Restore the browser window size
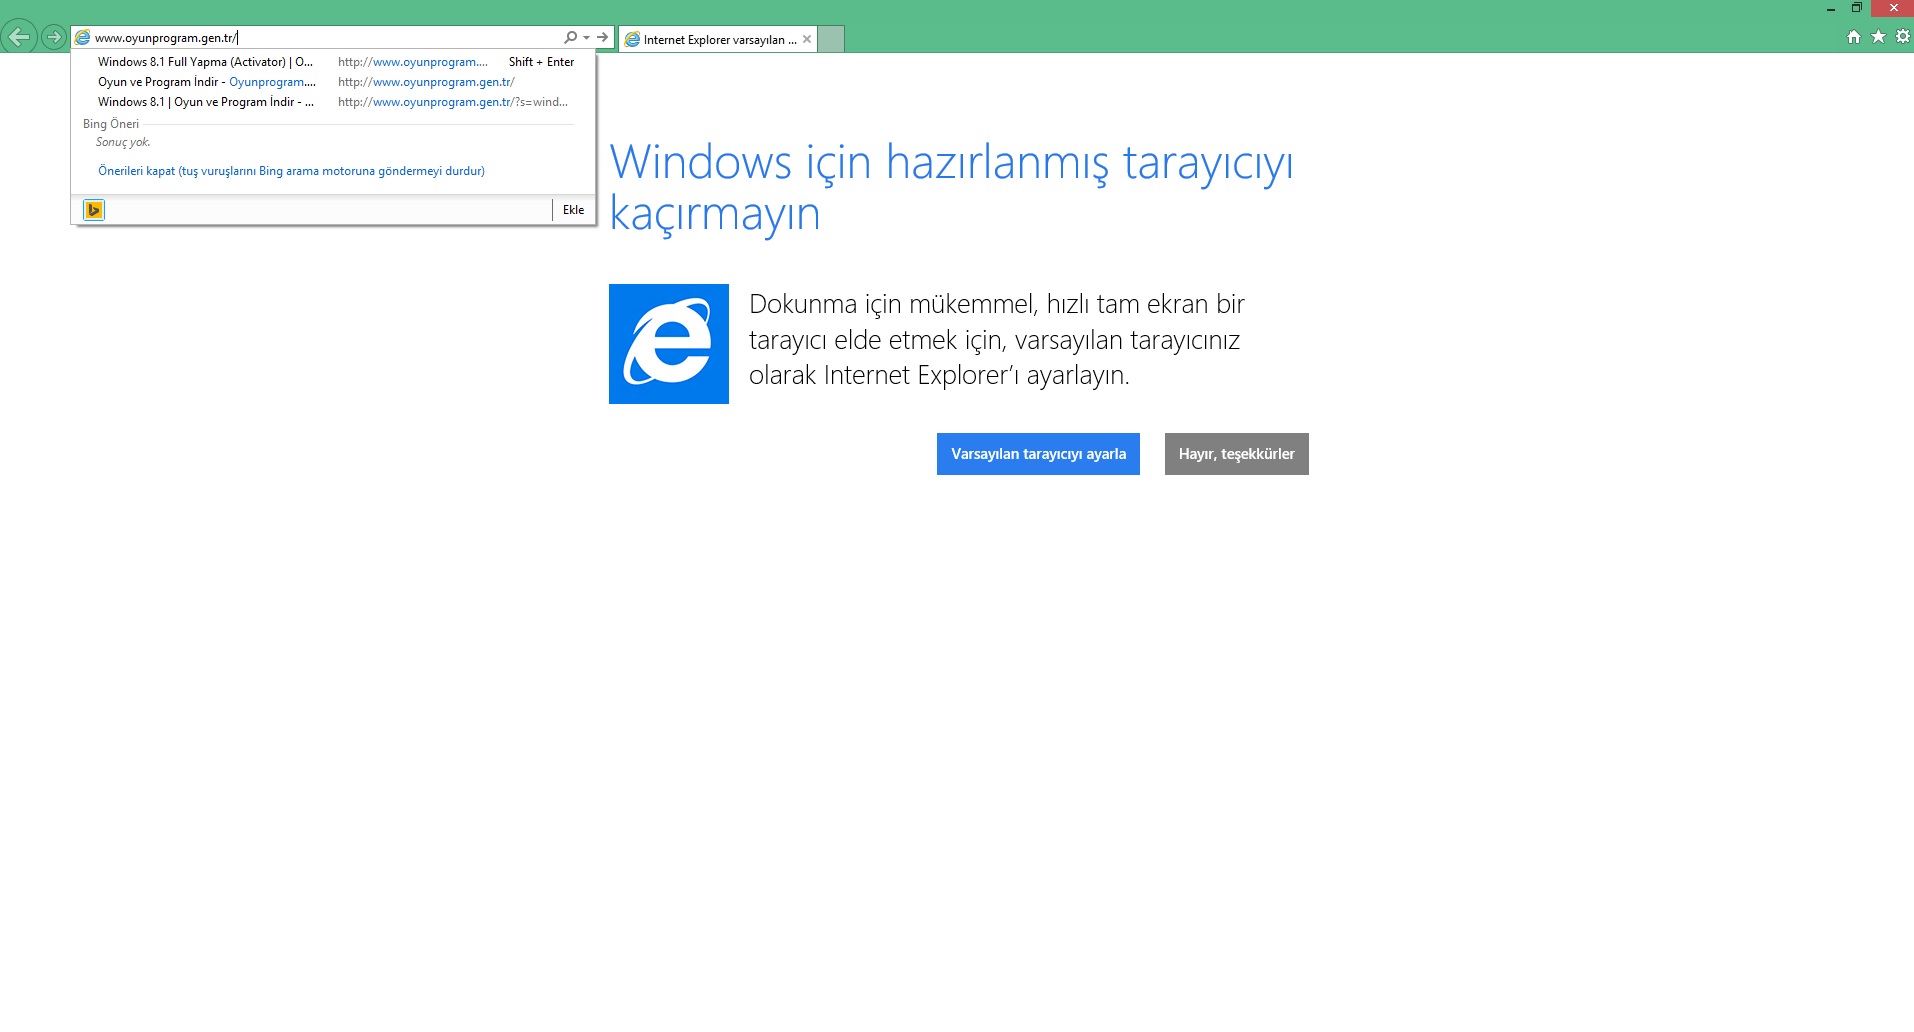1914x1032 pixels. coord(1856,8)
